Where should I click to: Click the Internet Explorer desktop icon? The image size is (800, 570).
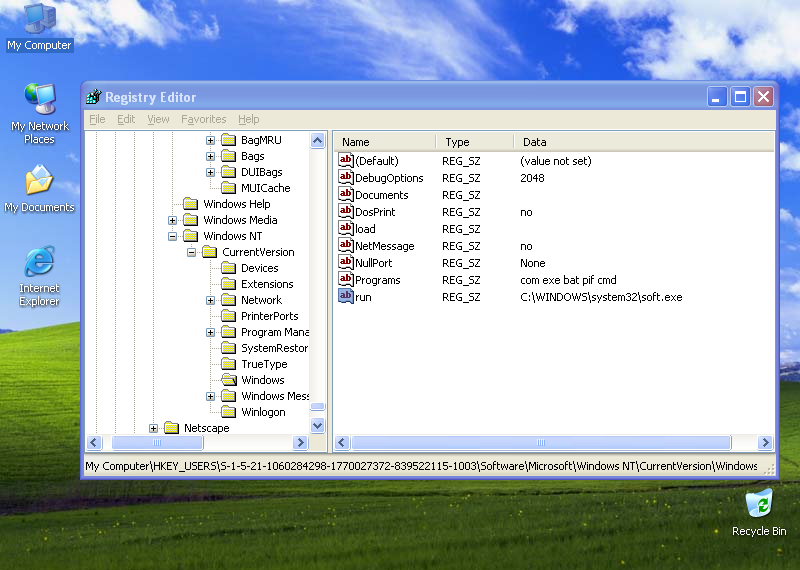click(39, 276)
